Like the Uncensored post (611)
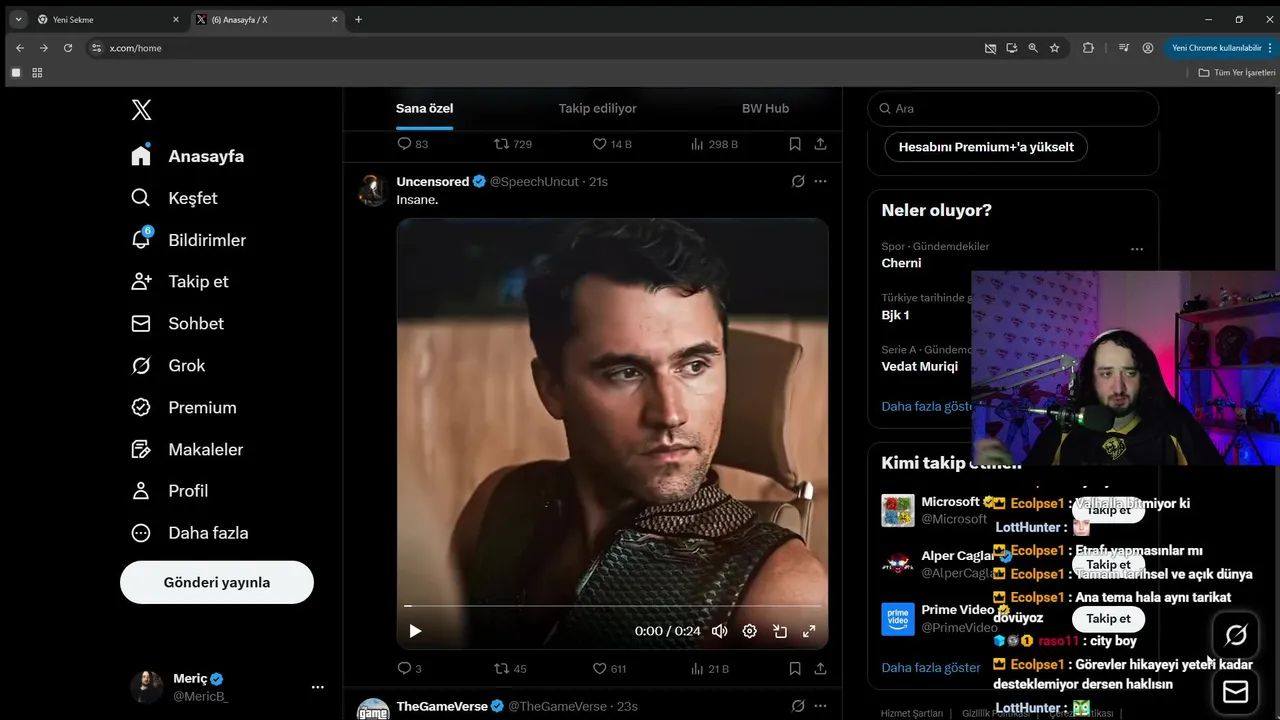This screenshot has width=1280, height=720. pos(609,668)
